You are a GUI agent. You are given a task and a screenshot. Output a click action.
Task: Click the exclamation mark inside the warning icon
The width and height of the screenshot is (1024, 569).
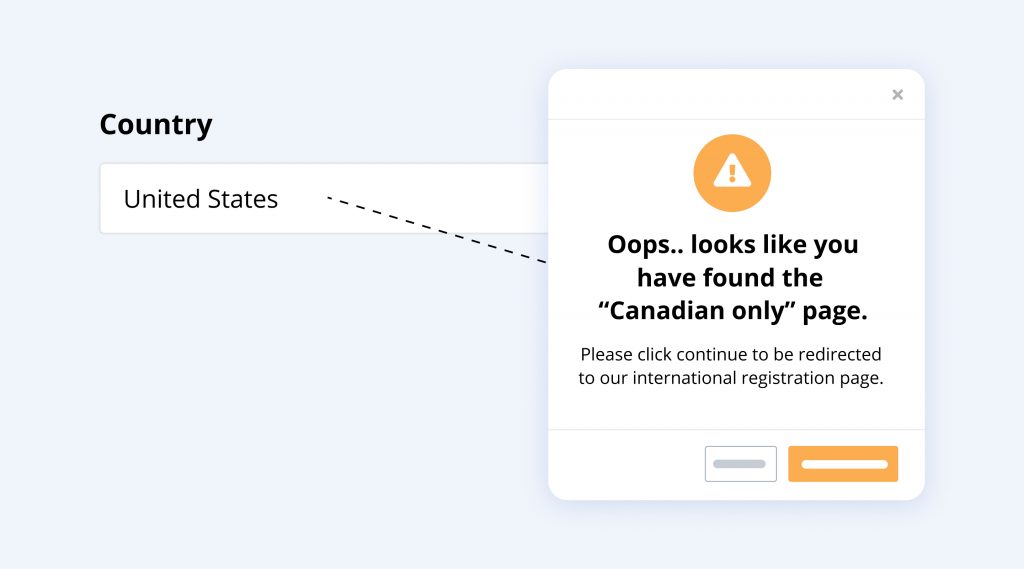[732, 173]
